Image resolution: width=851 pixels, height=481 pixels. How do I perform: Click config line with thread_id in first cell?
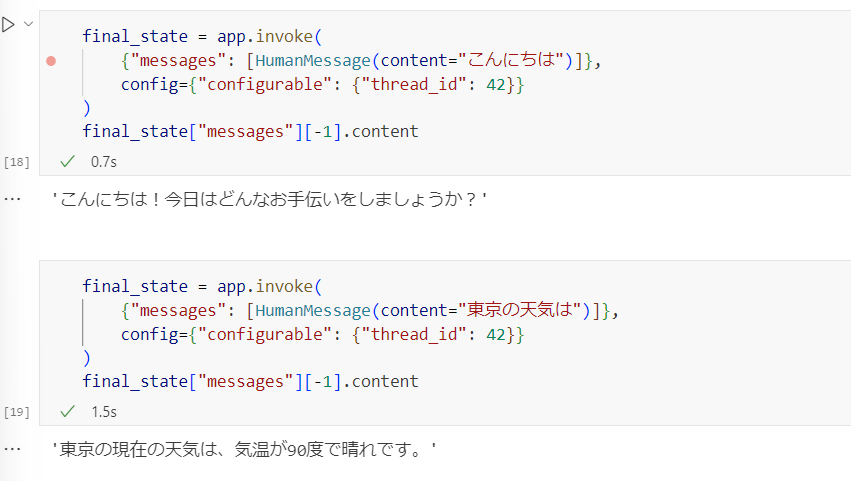(x=322, y=84)
